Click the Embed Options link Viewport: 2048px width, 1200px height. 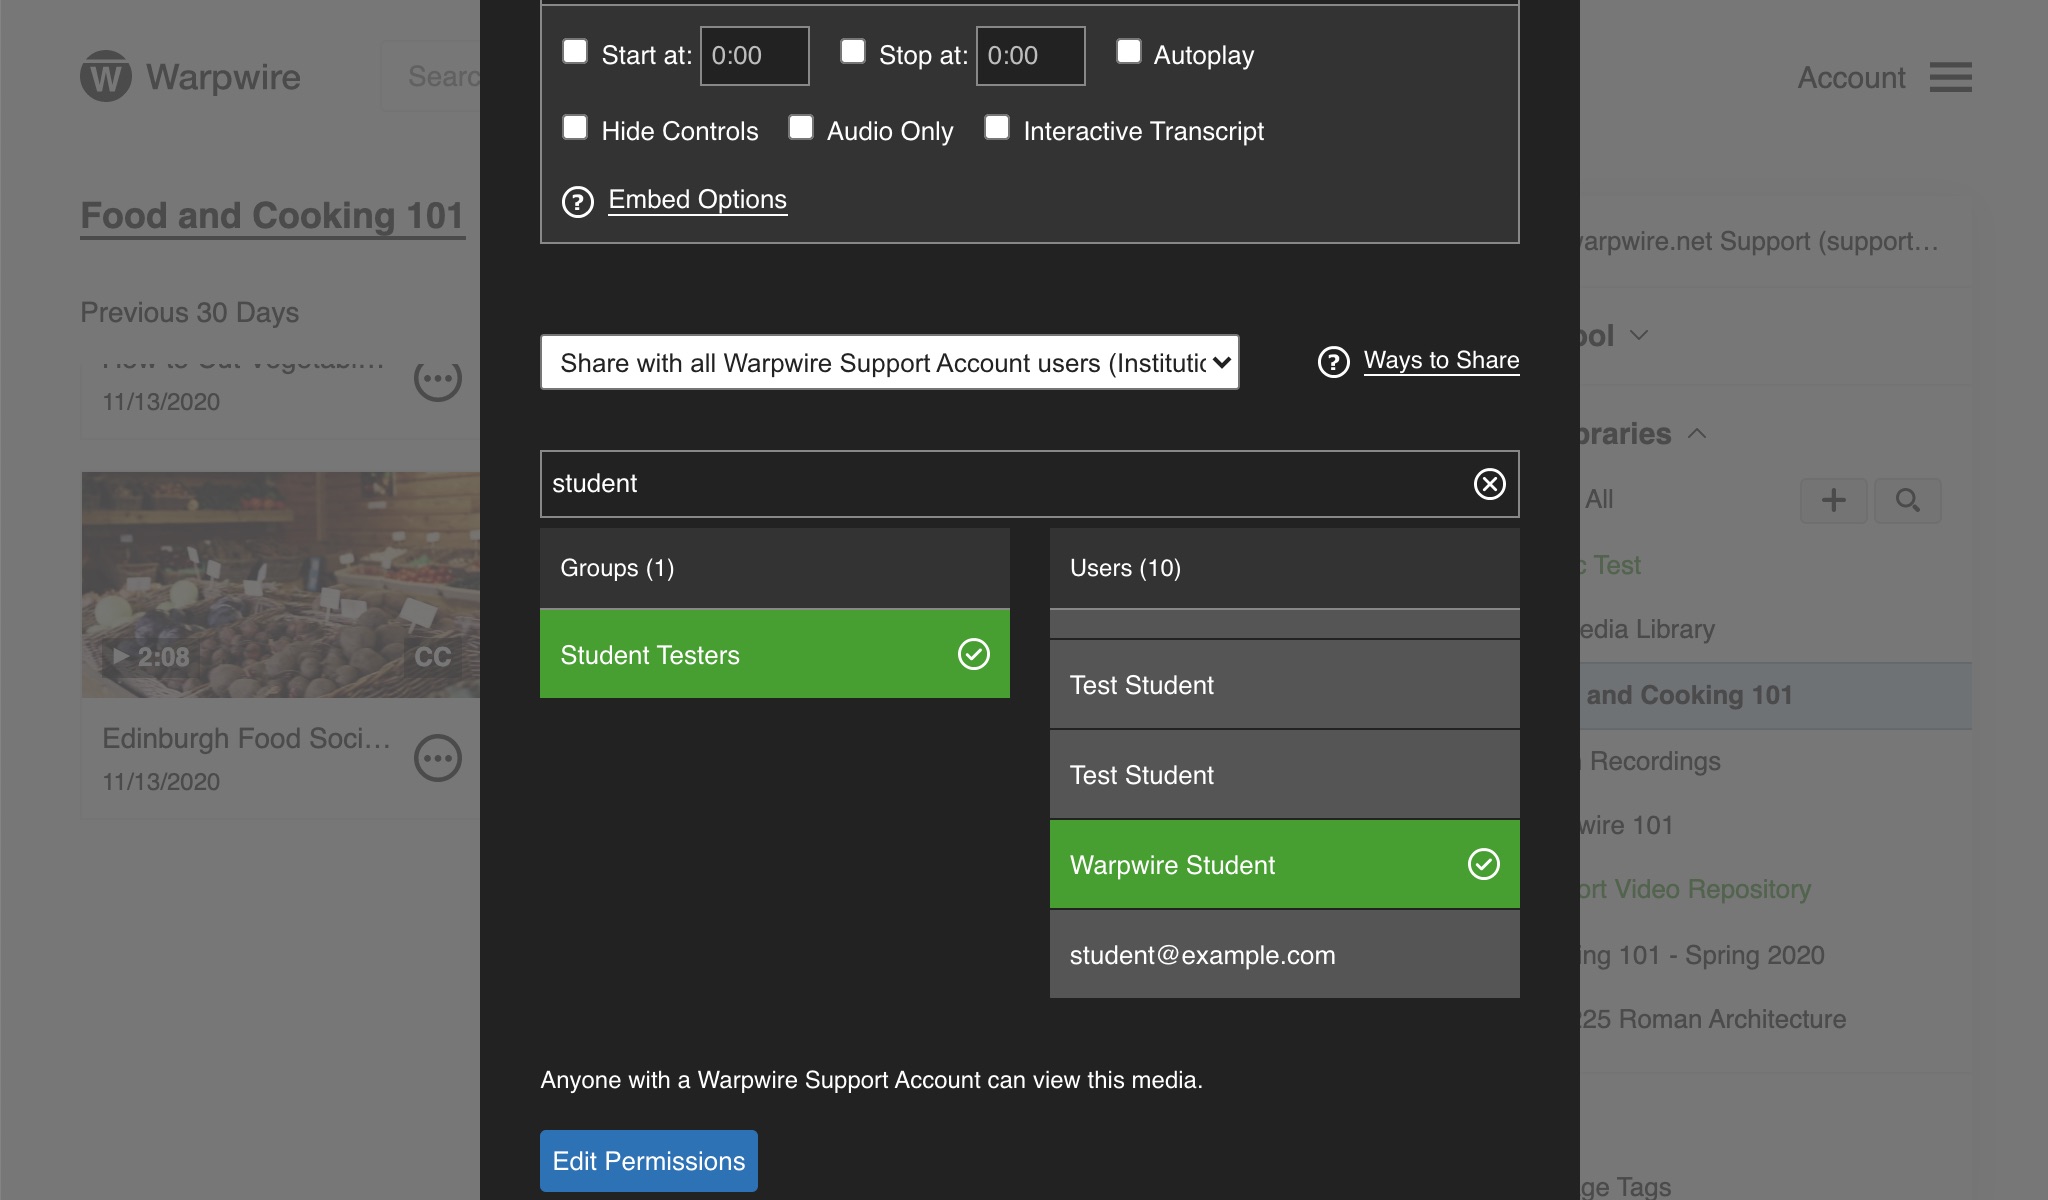point(696,199)
